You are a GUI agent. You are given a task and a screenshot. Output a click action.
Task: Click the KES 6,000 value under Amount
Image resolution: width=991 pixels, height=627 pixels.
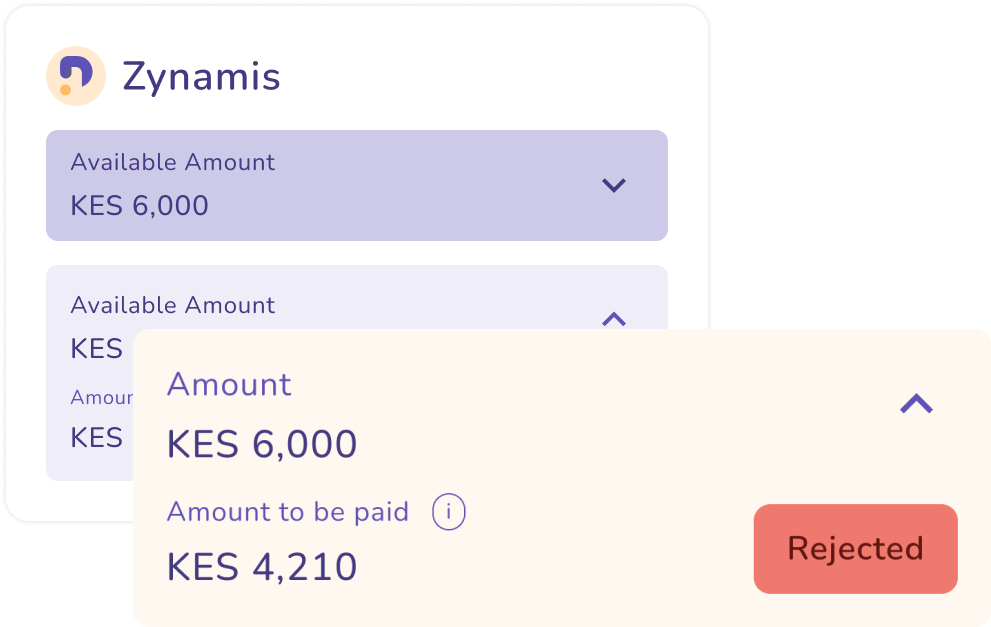(261, 444)
